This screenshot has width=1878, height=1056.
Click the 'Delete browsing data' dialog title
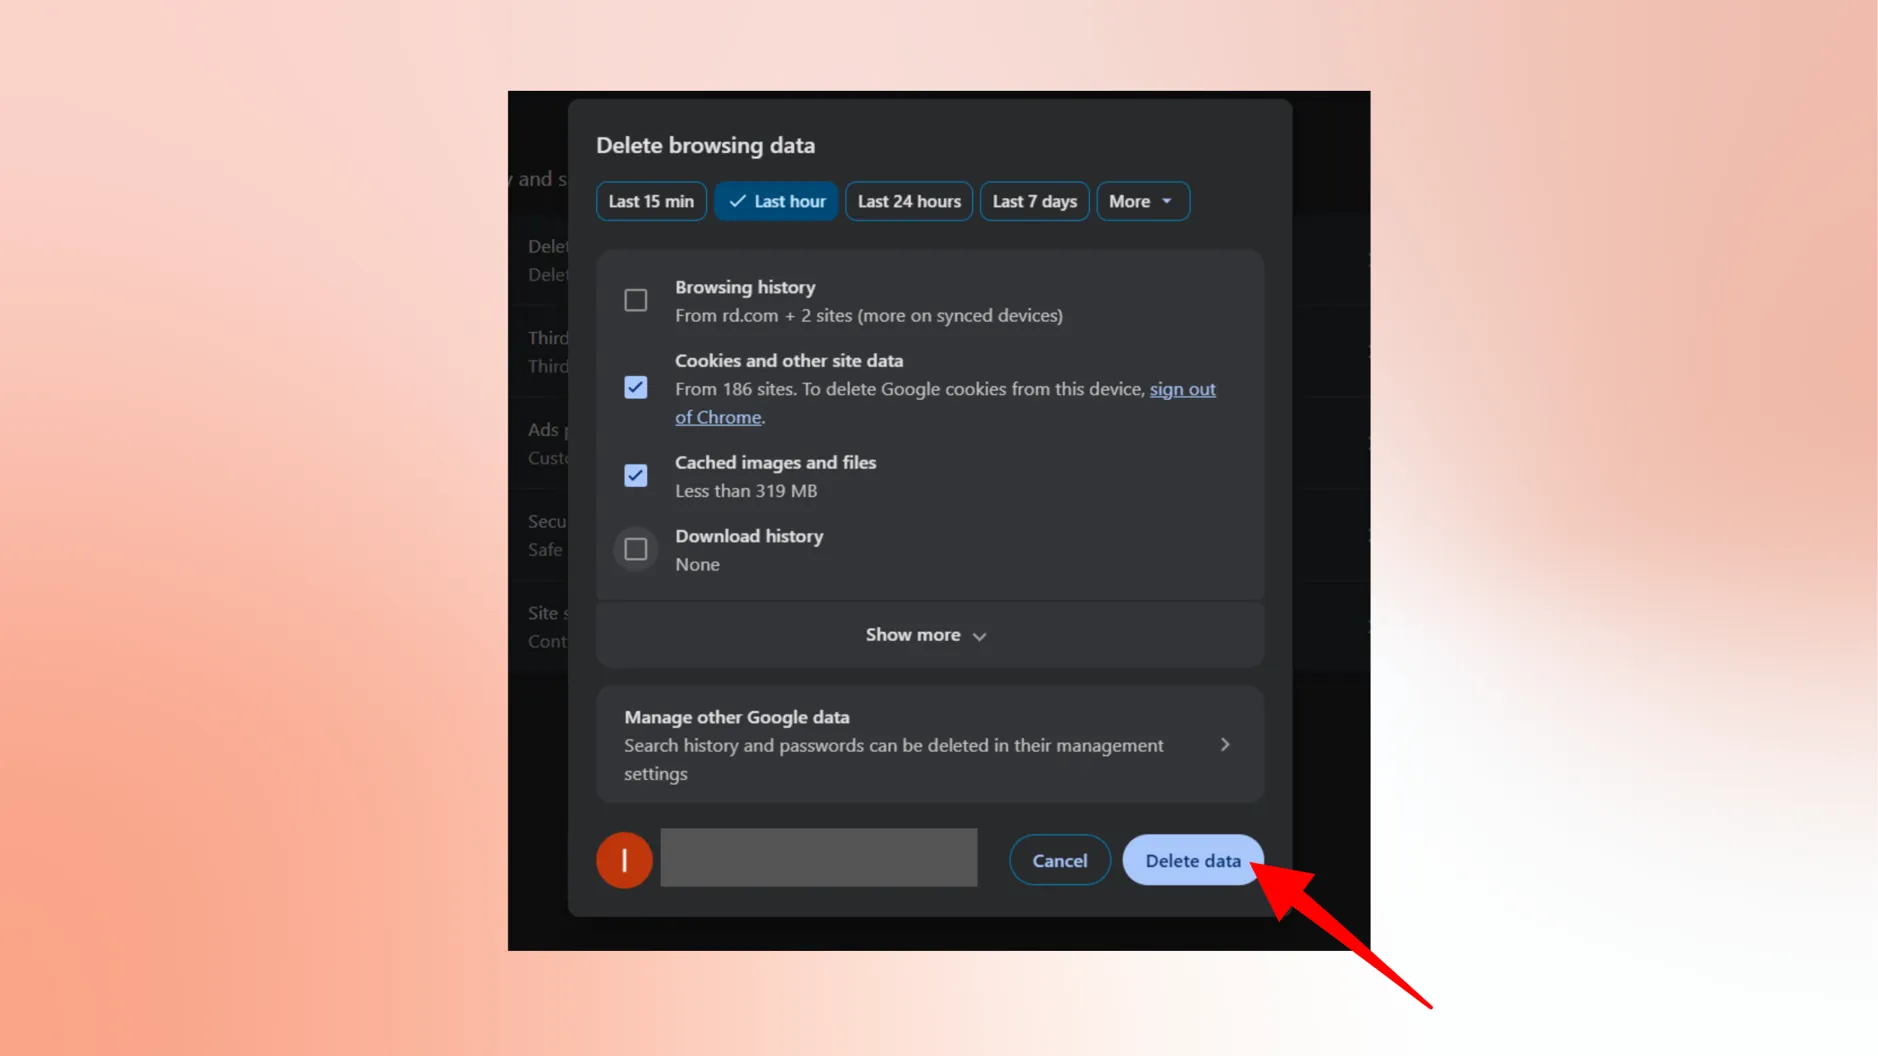coord(706,145)
